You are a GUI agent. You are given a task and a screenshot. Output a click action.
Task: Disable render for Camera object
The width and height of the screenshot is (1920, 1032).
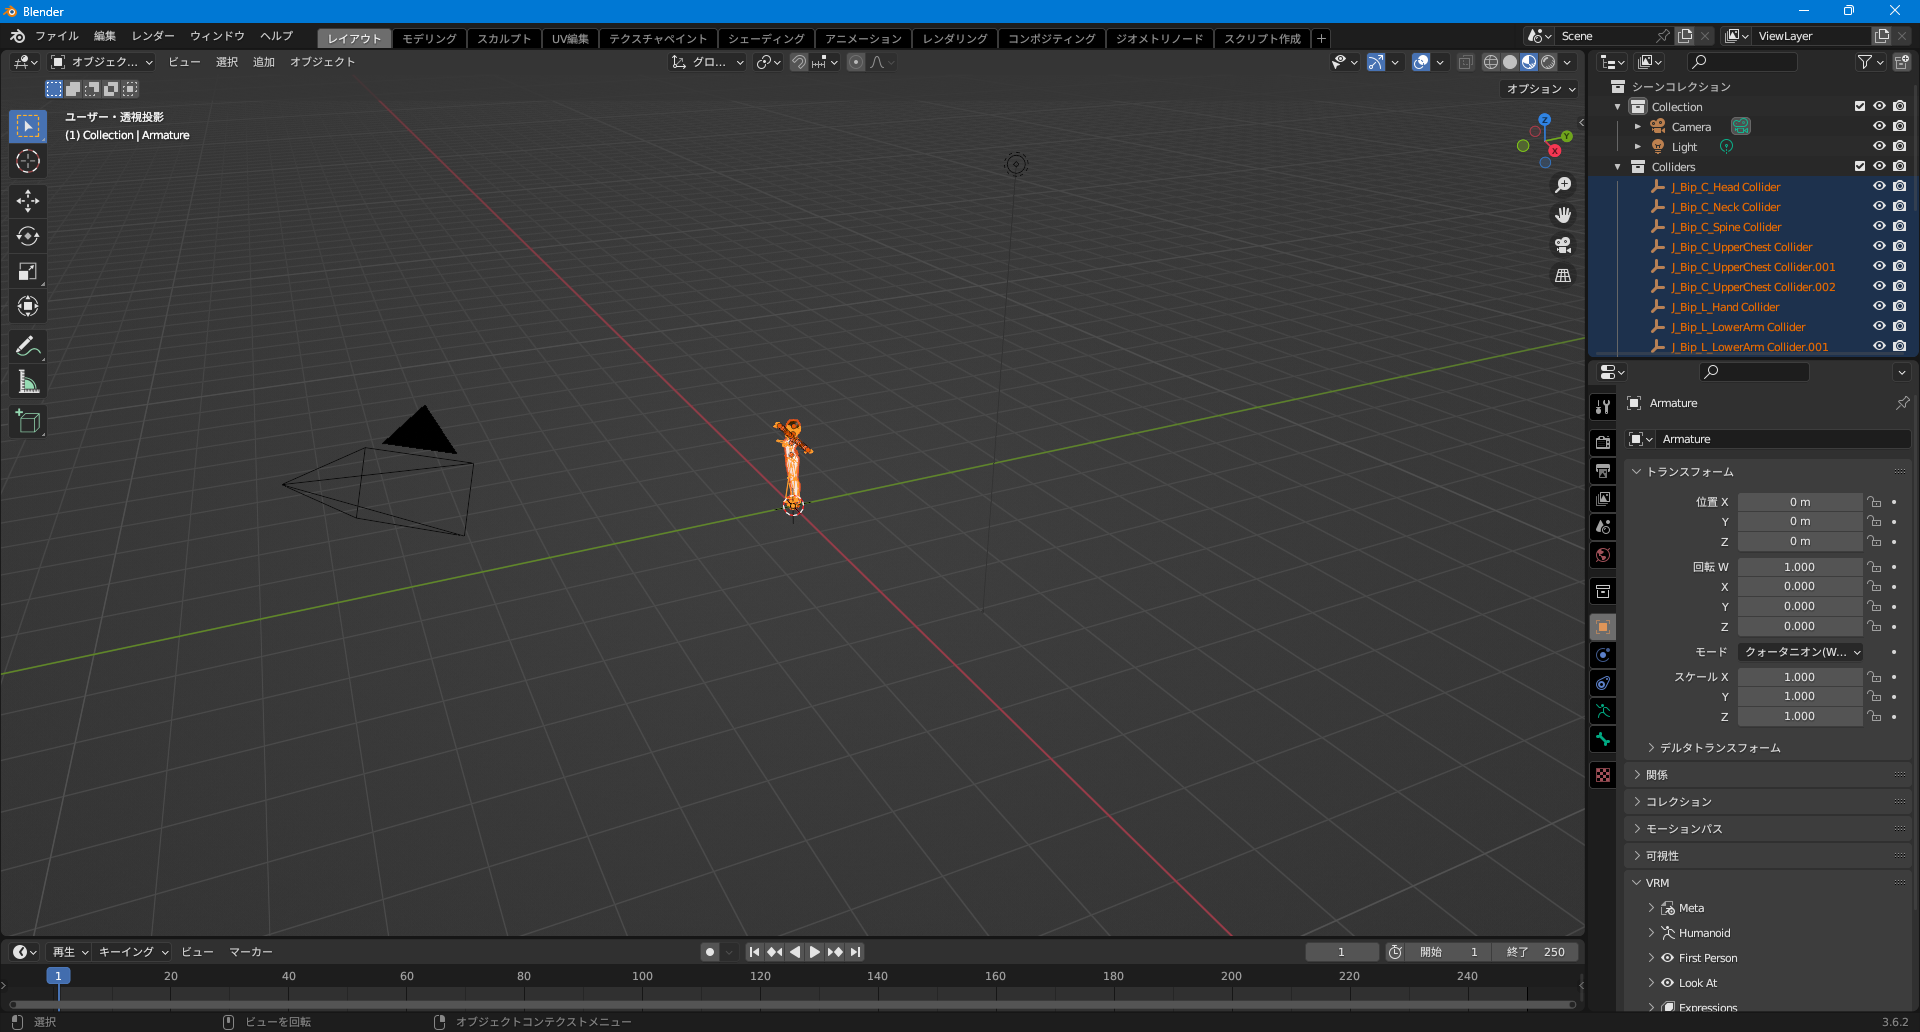(x=1899, y=126)
